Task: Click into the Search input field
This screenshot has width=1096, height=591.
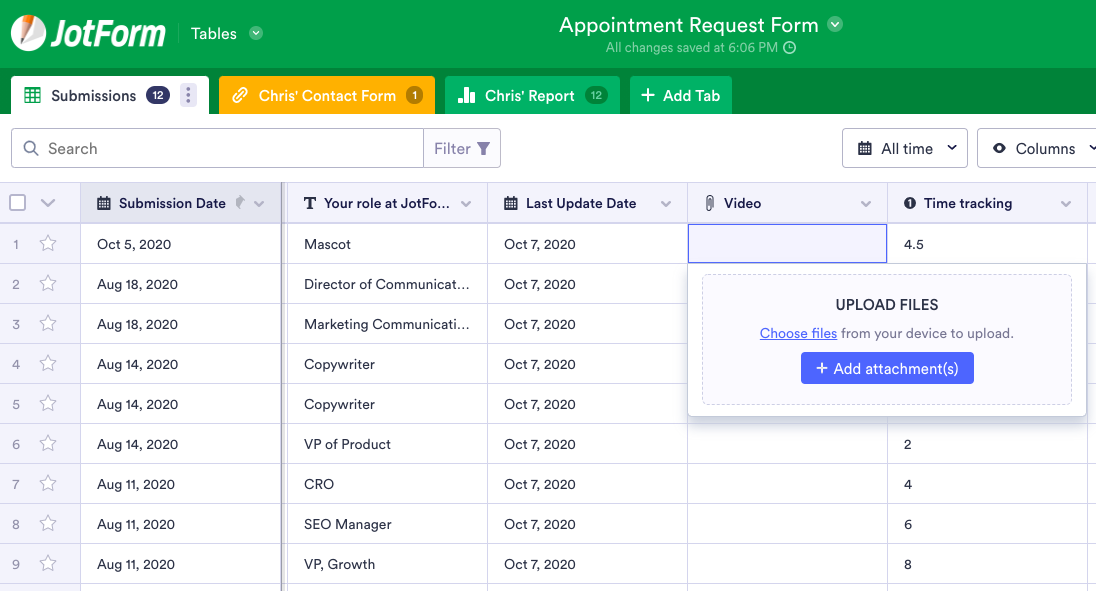Action: coord(230,148)
